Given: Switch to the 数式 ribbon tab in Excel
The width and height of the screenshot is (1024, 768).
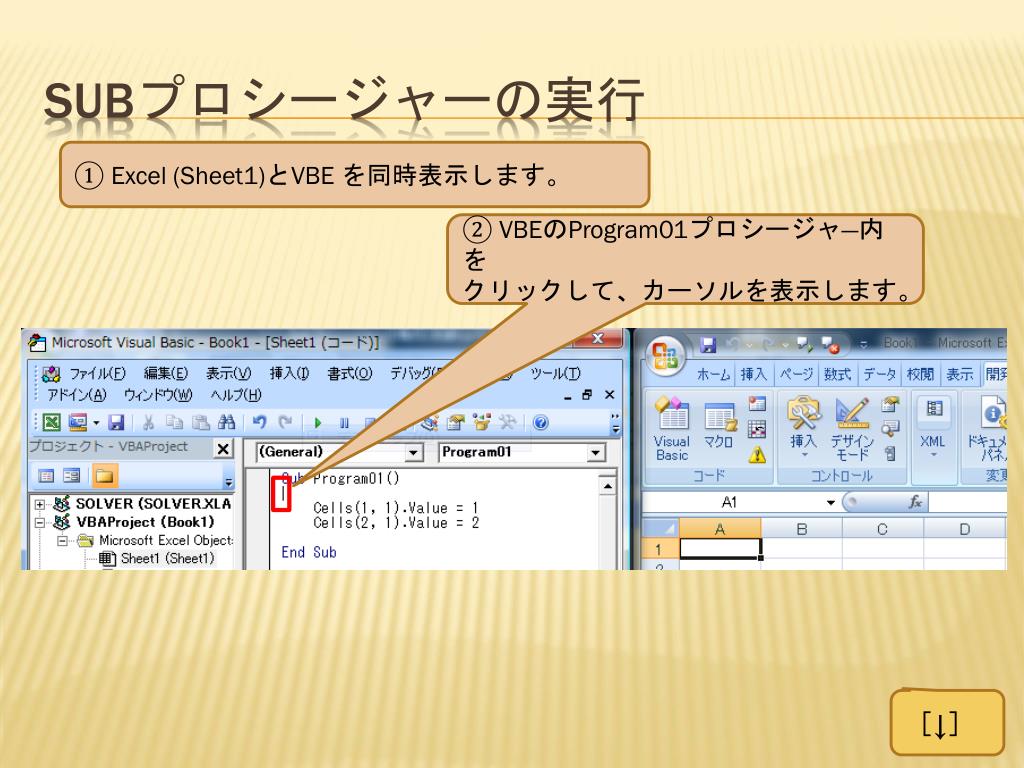Looking at the screenshot, I should coord(837,374).
